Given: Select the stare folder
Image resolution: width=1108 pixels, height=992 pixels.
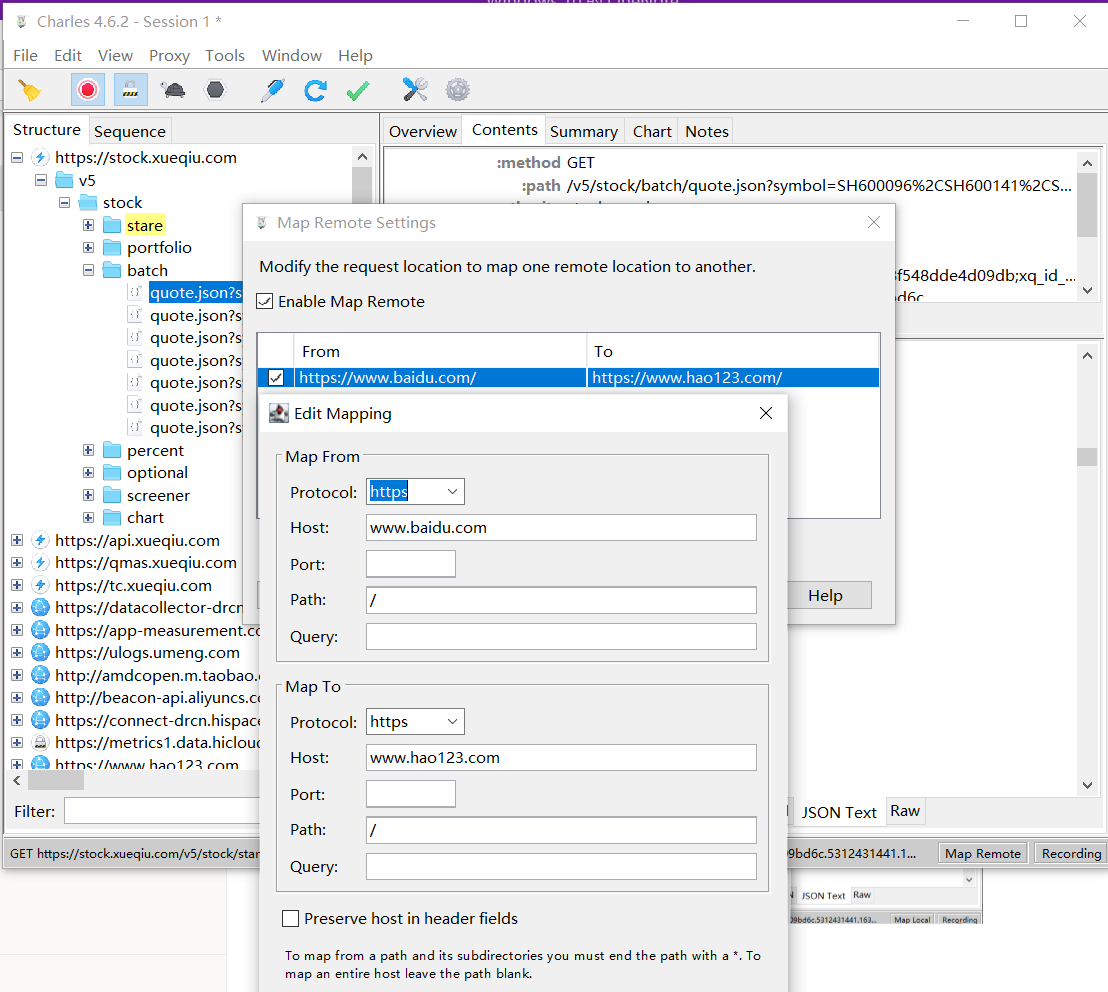Looking at the screenshot, I should 145,225.
